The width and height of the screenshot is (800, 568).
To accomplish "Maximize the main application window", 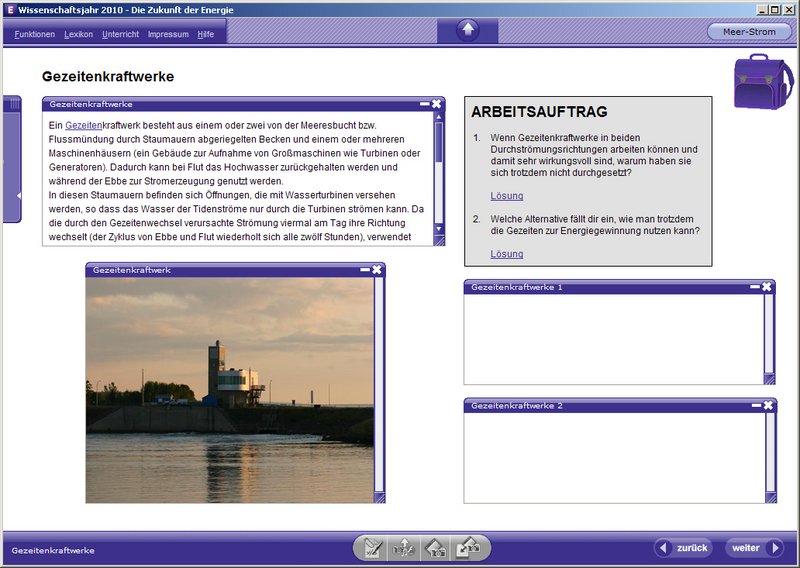I will click(774, 10).
